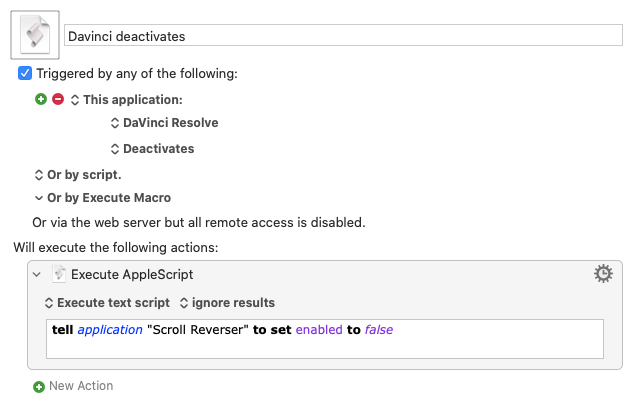Open the action gear settings menu
633x403 pixels.
602,274
